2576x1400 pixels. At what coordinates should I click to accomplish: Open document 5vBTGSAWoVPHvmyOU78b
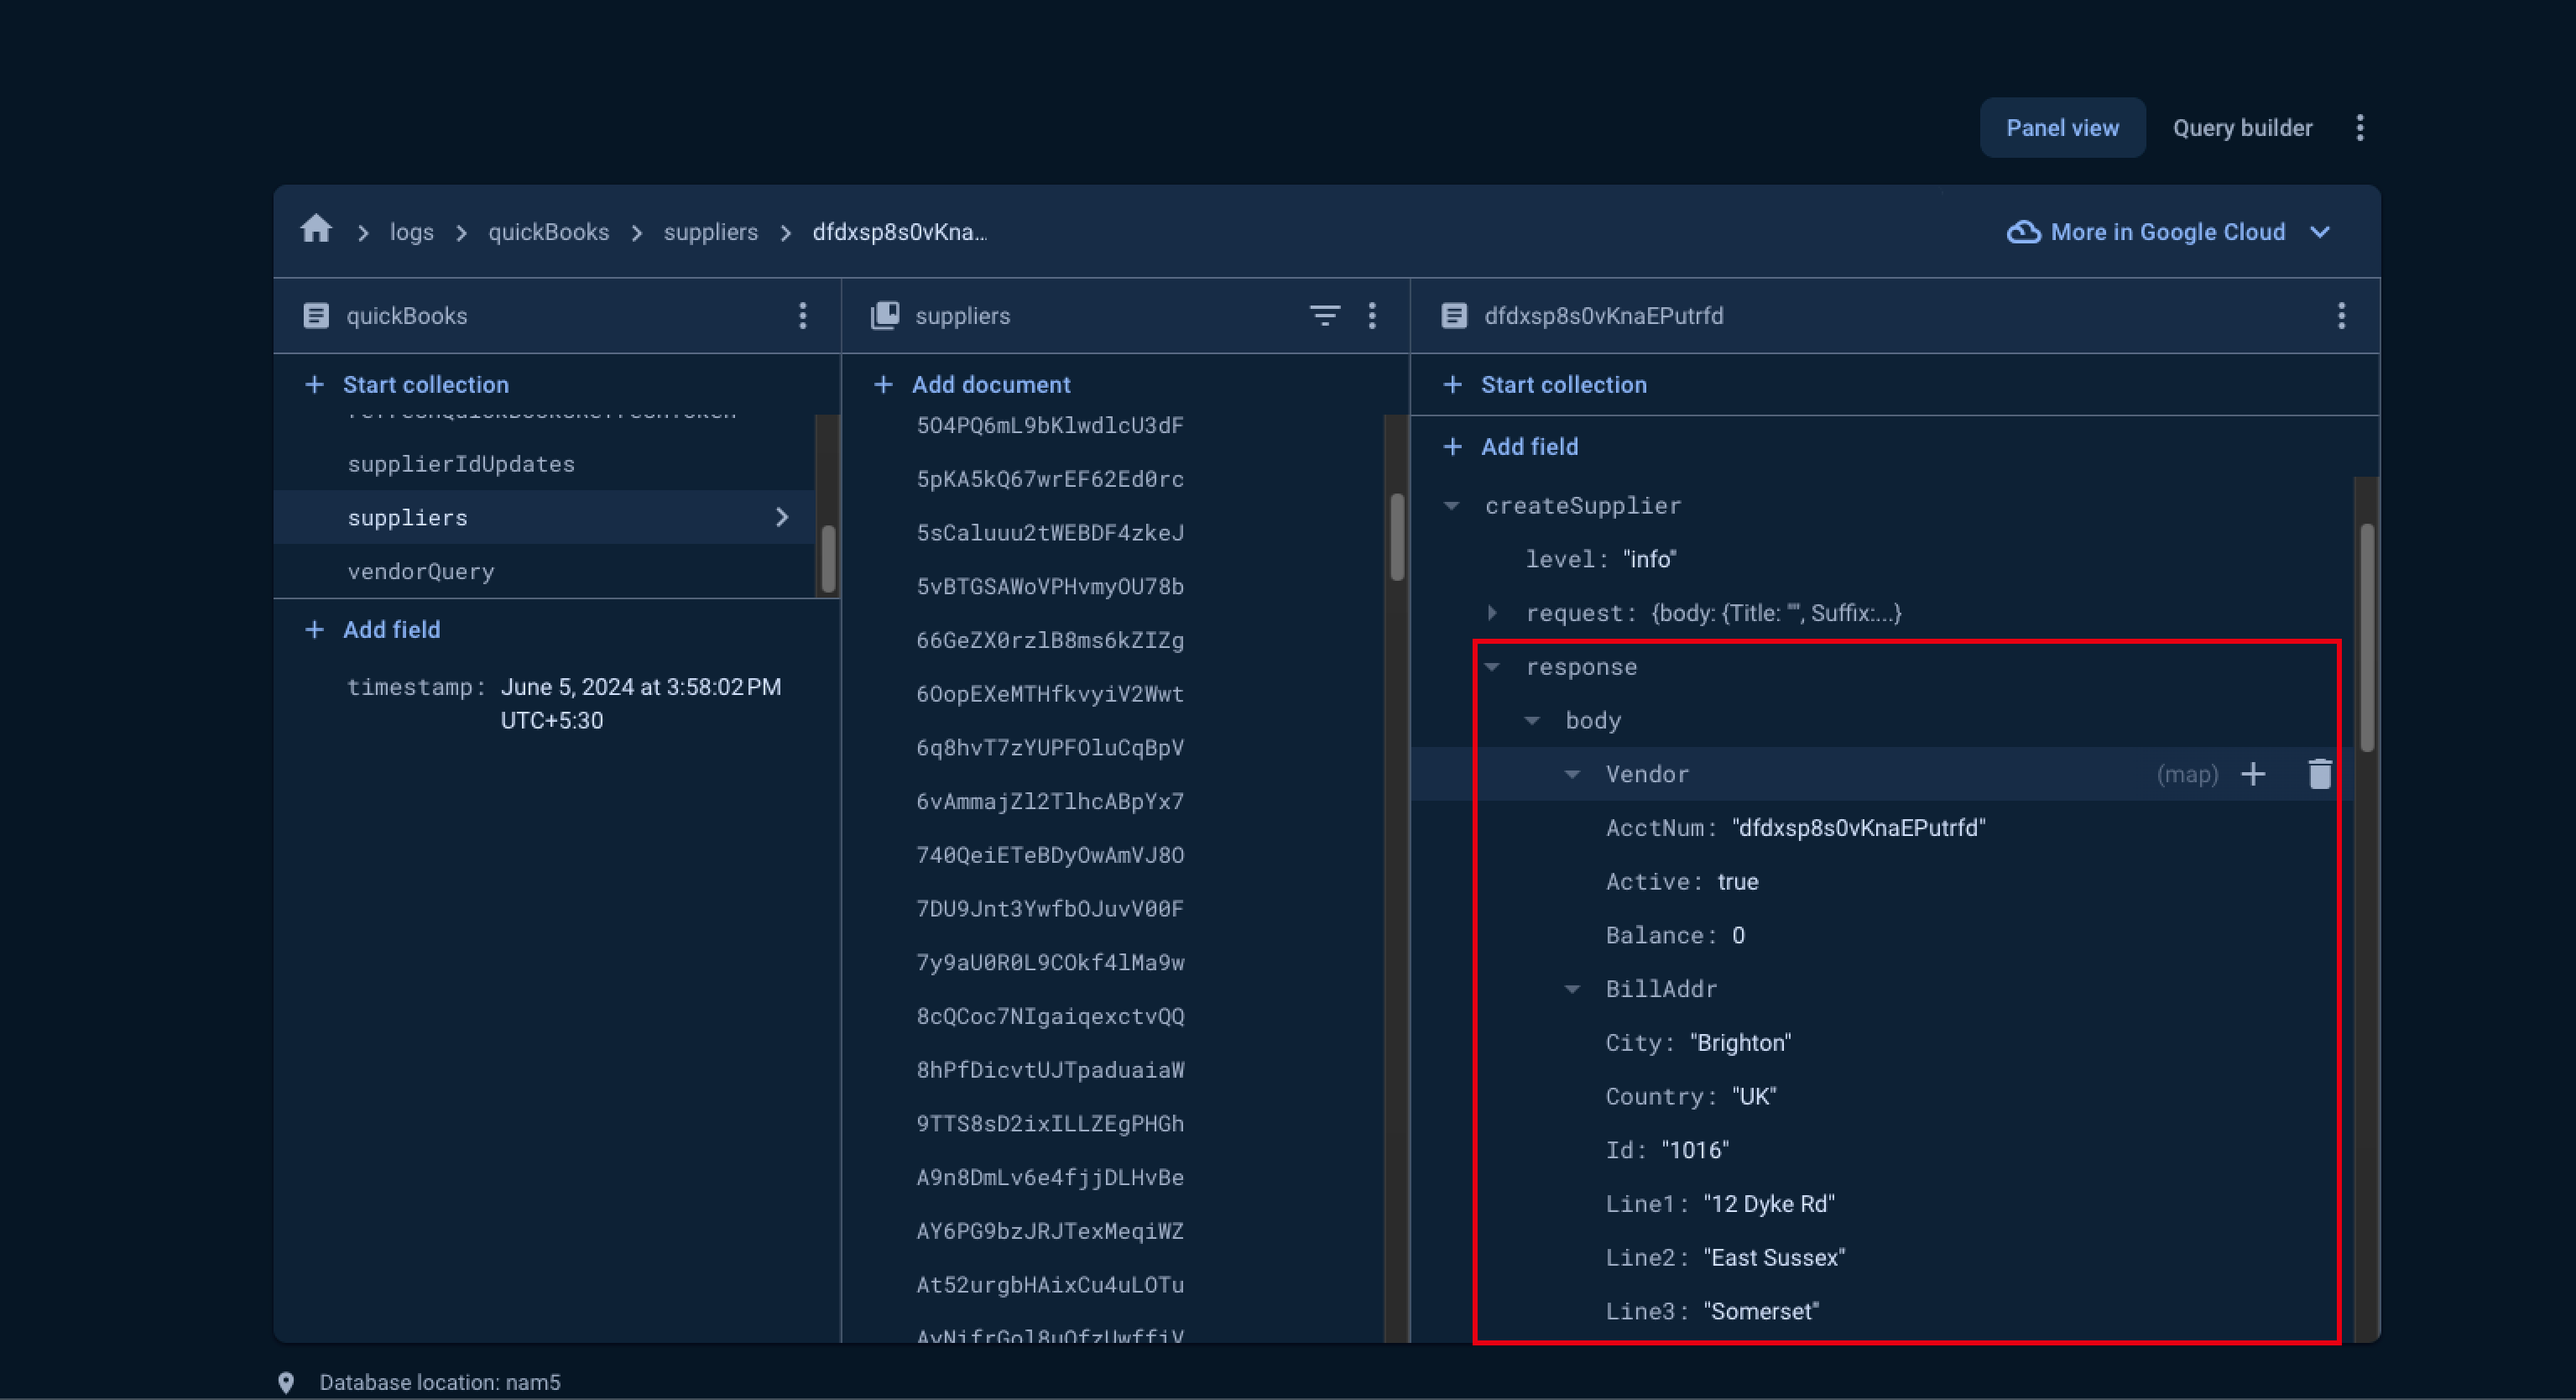tap(1050, 586)
